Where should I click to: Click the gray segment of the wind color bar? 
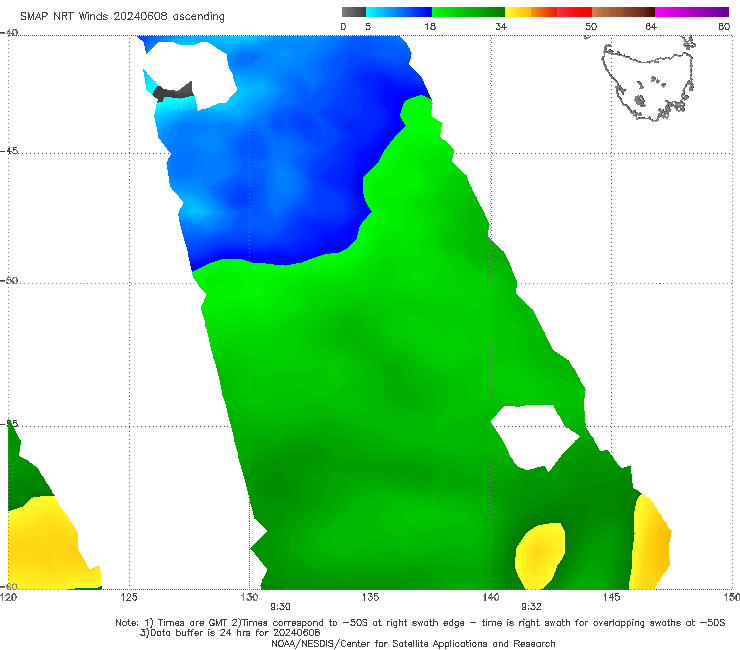[354, 12]
